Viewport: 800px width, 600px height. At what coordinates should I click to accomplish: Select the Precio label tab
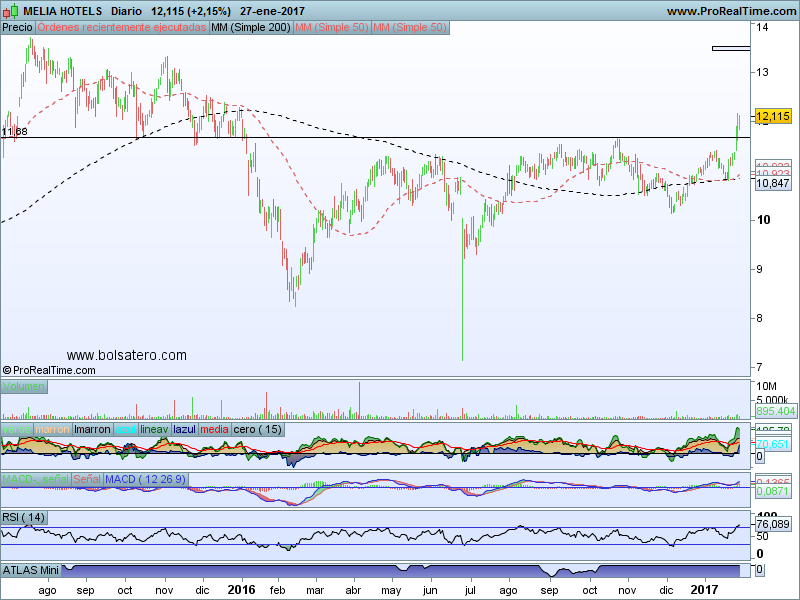pyautogui.click(x=17, y=28)
